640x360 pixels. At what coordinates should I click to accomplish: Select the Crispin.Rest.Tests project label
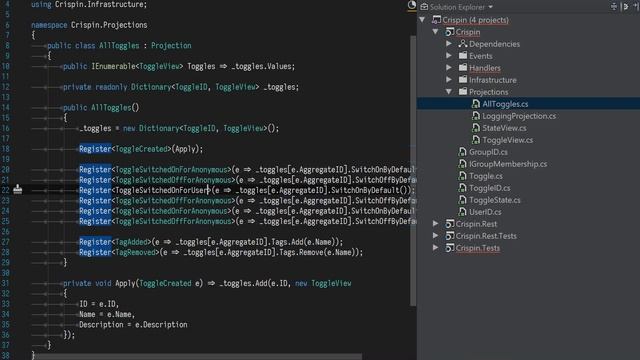486,236
